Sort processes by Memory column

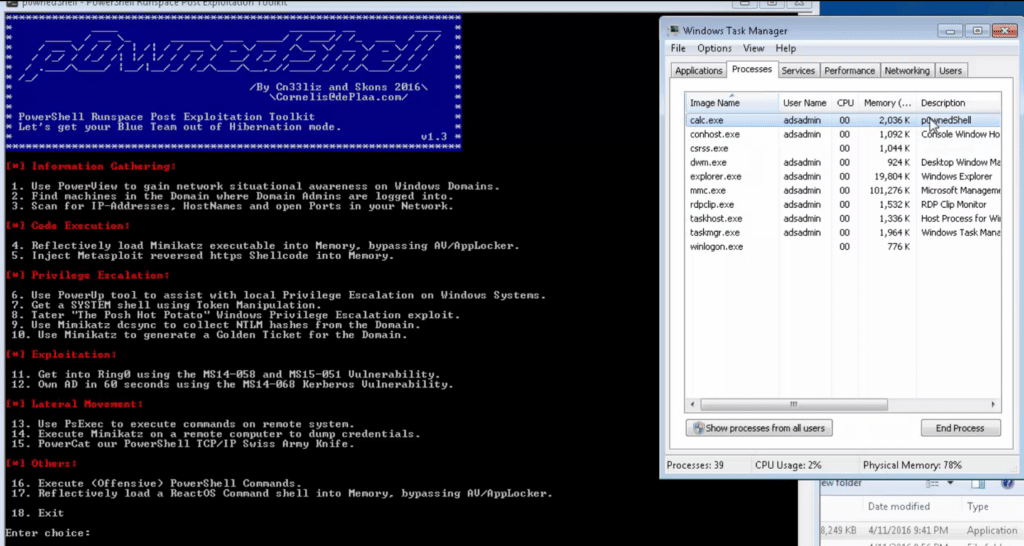888,103
